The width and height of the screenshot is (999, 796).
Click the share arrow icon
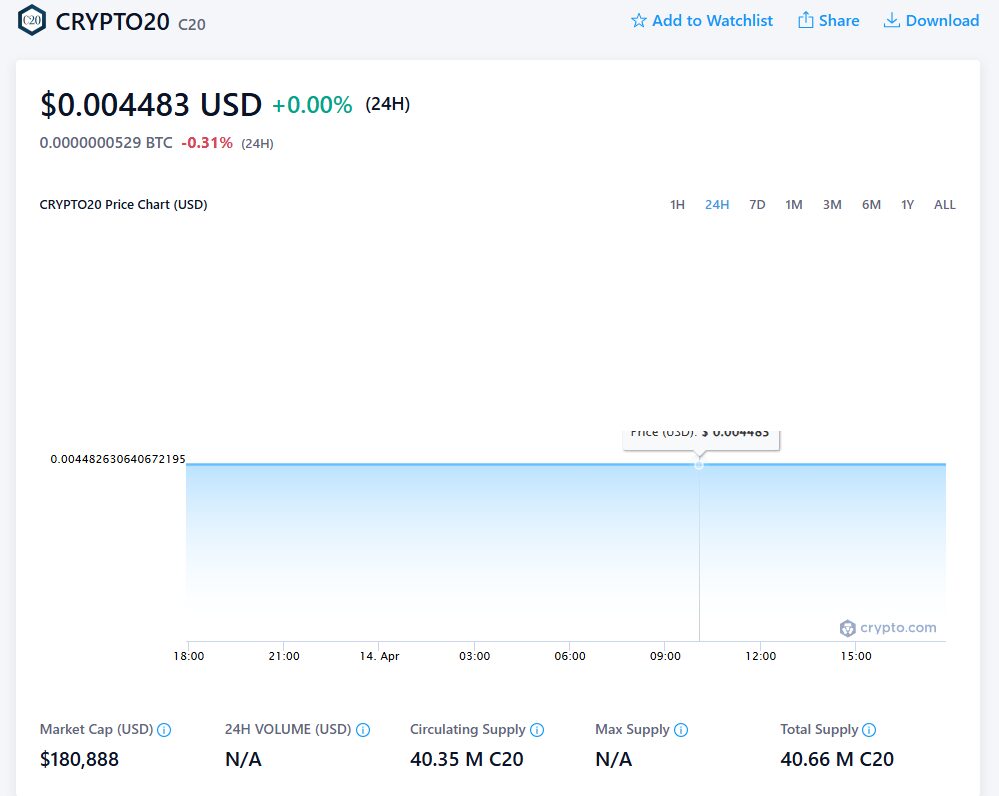[x=806, y=20]
